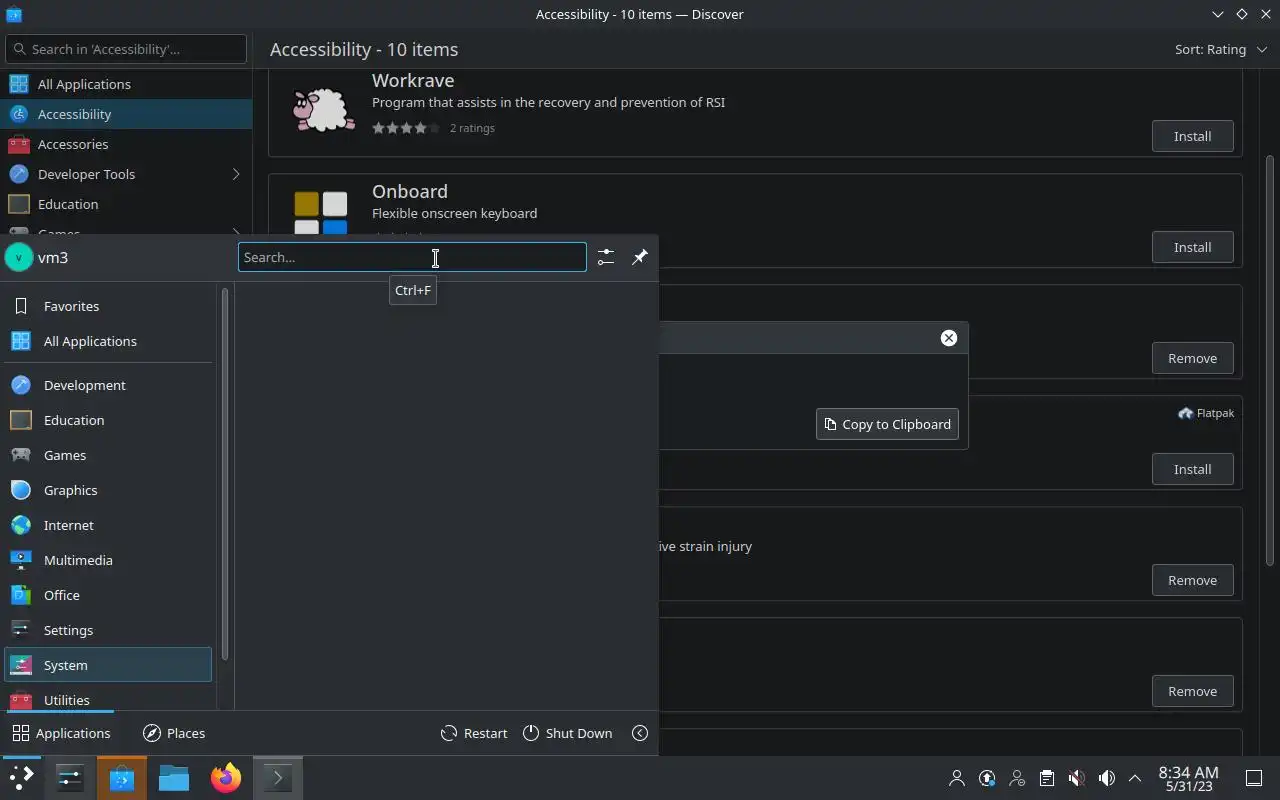
Task: Click Install on the Flatpak card
Action: pyautogui.click(x=1192, y=469)
